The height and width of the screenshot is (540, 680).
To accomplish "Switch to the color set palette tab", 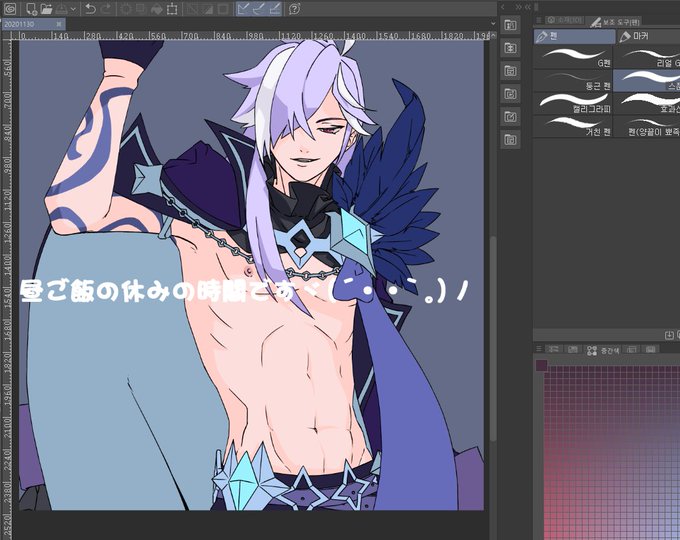I will (572, 349).
